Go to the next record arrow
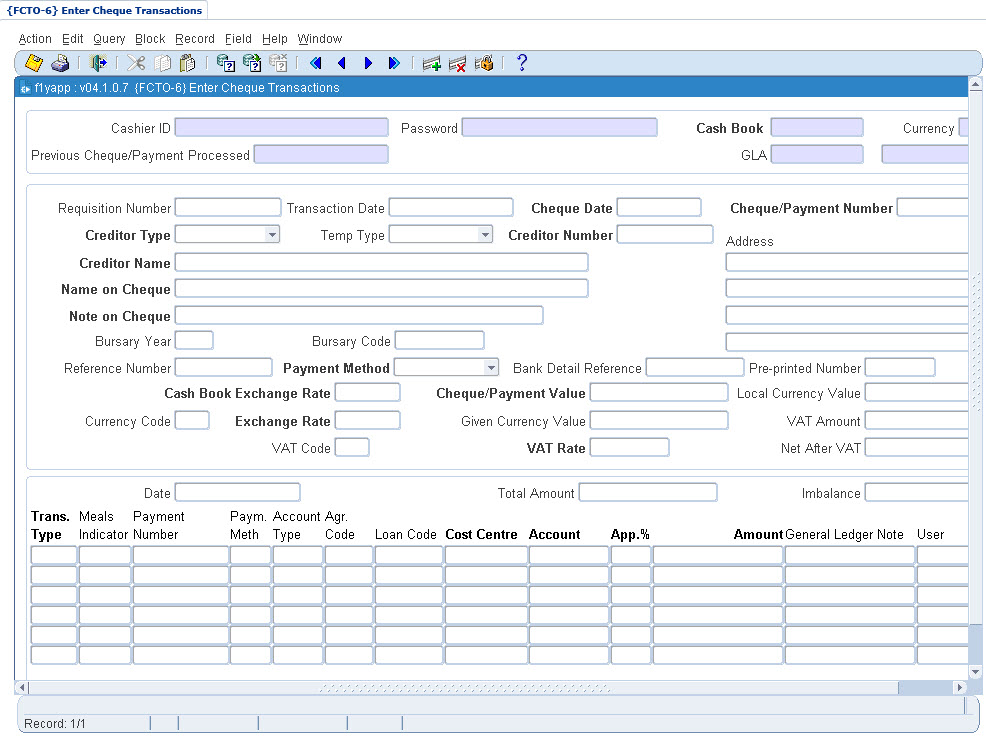Screen dimensions: 986x736 (x=368, y=63)
